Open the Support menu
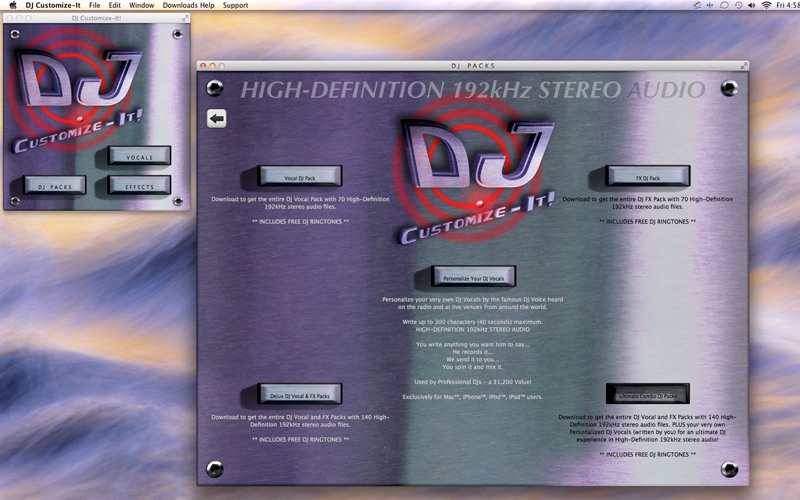Viewport: 800px width, 500px height. [235, 5]
